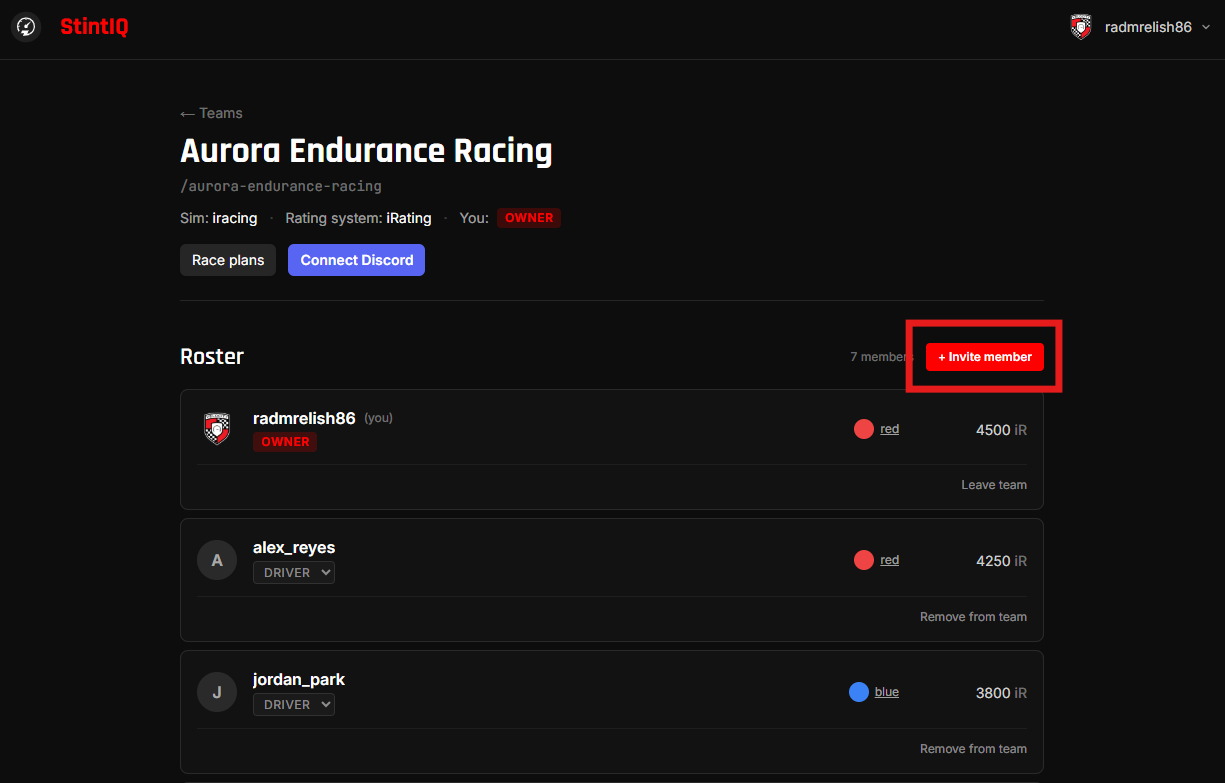Open the blue link in jordan_park's row
The image size is (1225, 783).
point(887,692)
